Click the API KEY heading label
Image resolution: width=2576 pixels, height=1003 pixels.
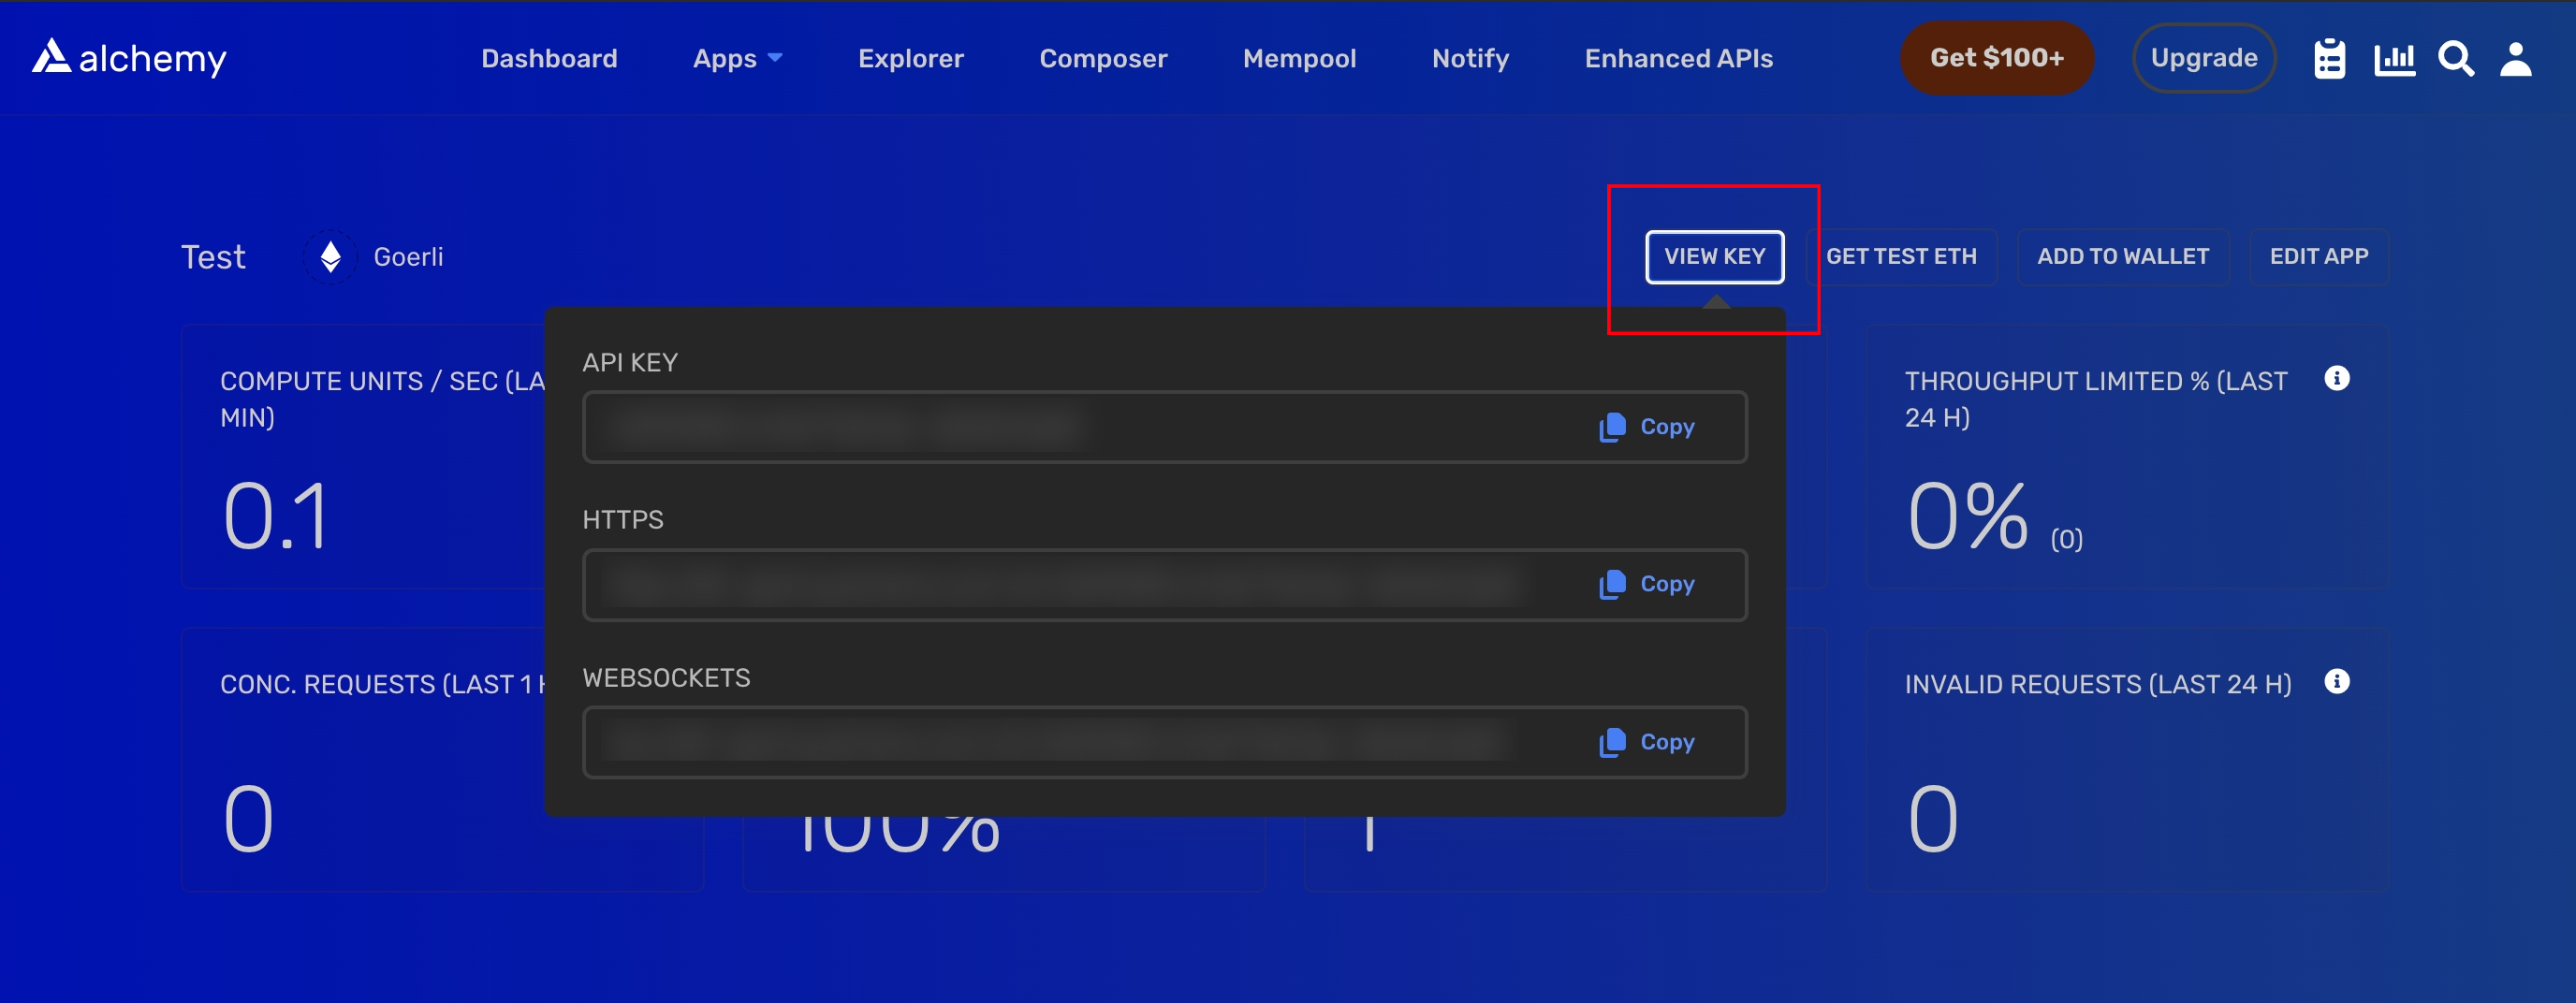pyautogui.click(x=630, y=362)
